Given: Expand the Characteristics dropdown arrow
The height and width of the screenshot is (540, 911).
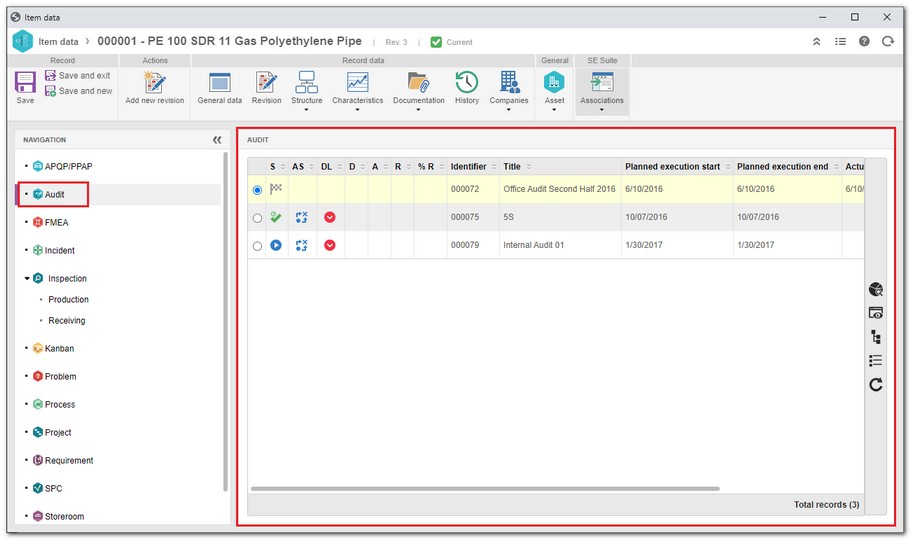Looking at the screenshot, I should (x=357, y=109).
